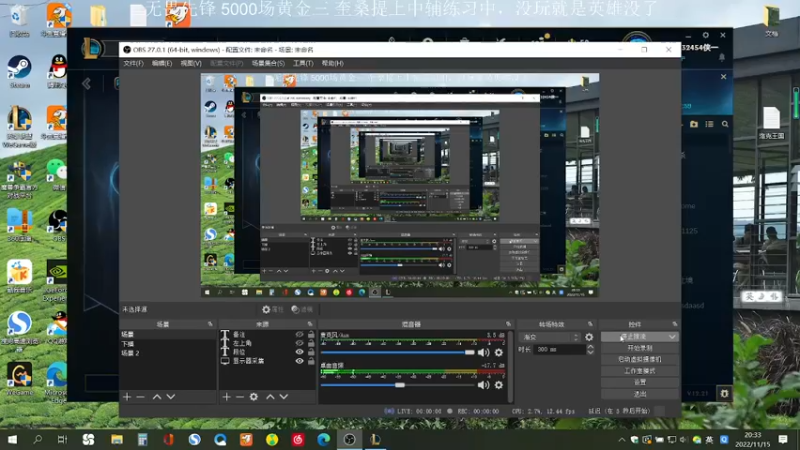Click 启动虚拟摄像机 virtual camera button
Viewport: 800px width, 450px height.
(x=639, y=359)
